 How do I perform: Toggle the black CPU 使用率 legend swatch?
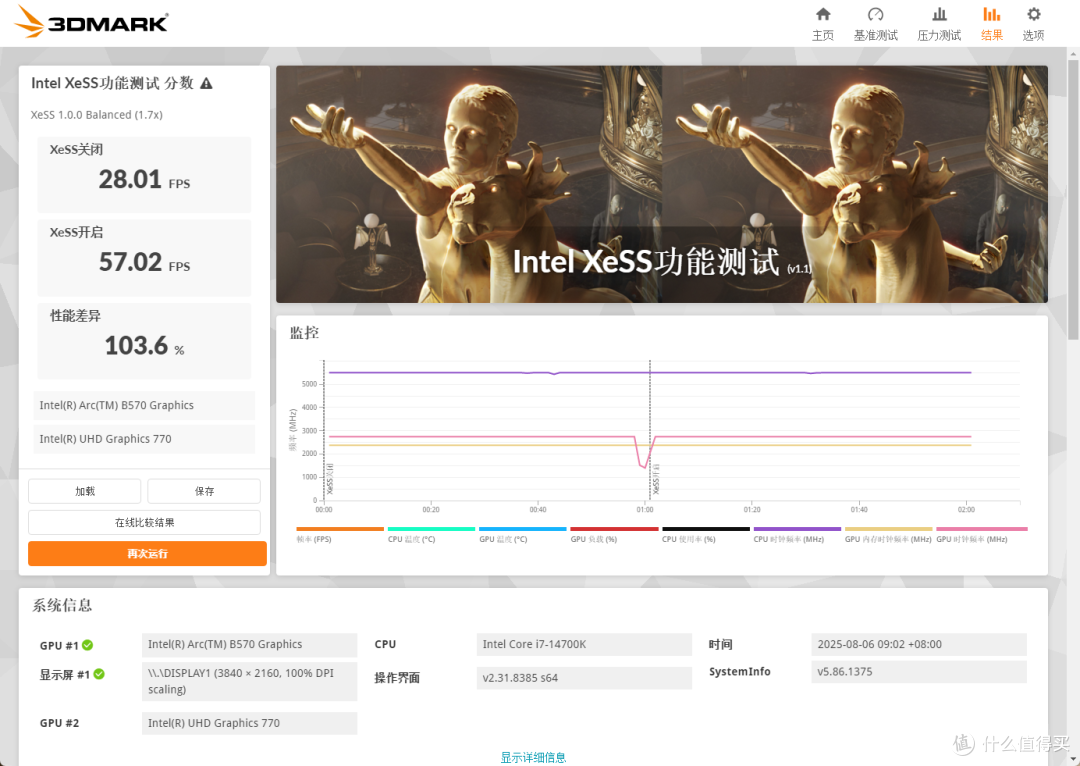tap(706, 529)
